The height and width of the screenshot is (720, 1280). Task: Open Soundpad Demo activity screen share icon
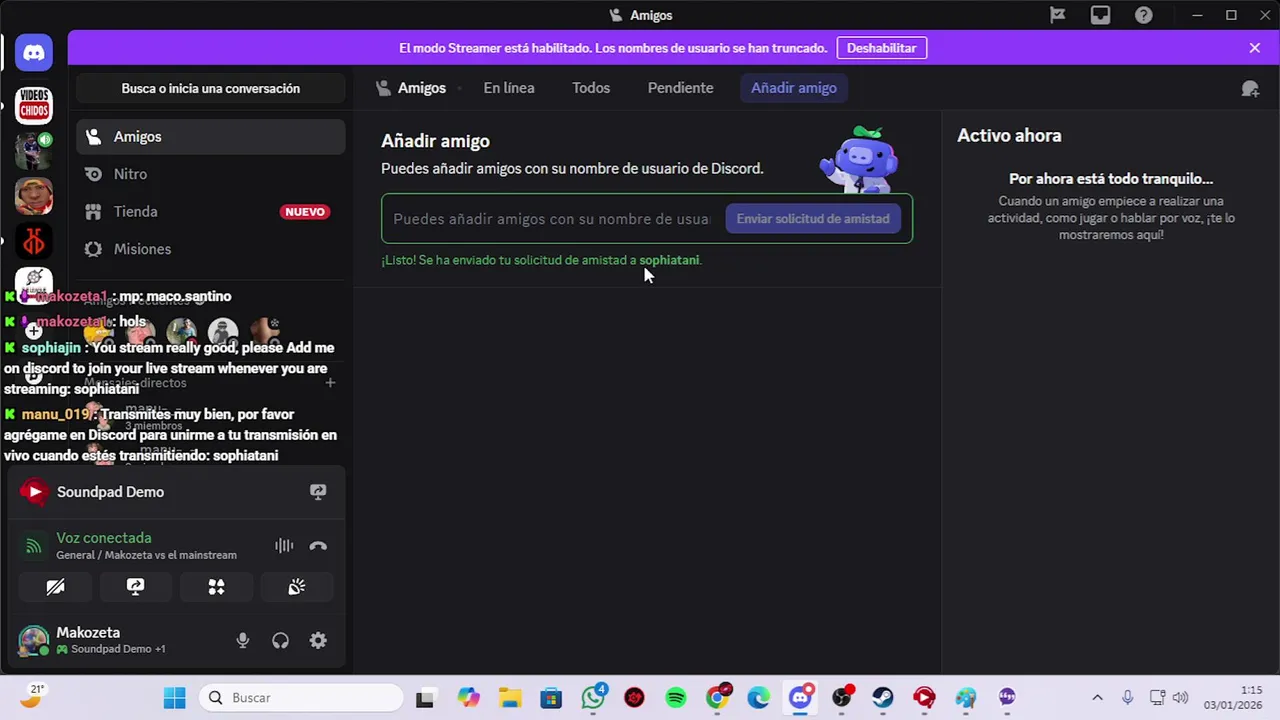pyautogui.click(x=318, y=492)
